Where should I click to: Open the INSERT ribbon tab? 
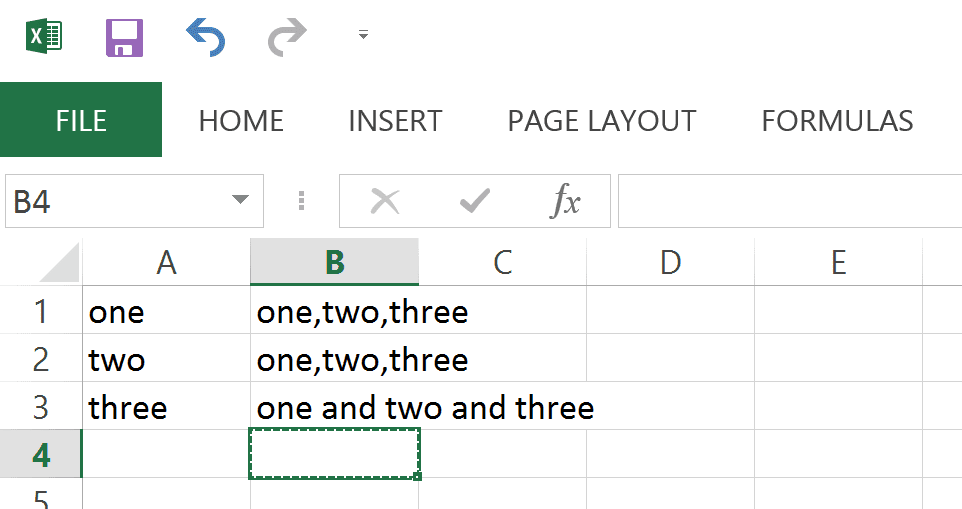click(395, 121)
